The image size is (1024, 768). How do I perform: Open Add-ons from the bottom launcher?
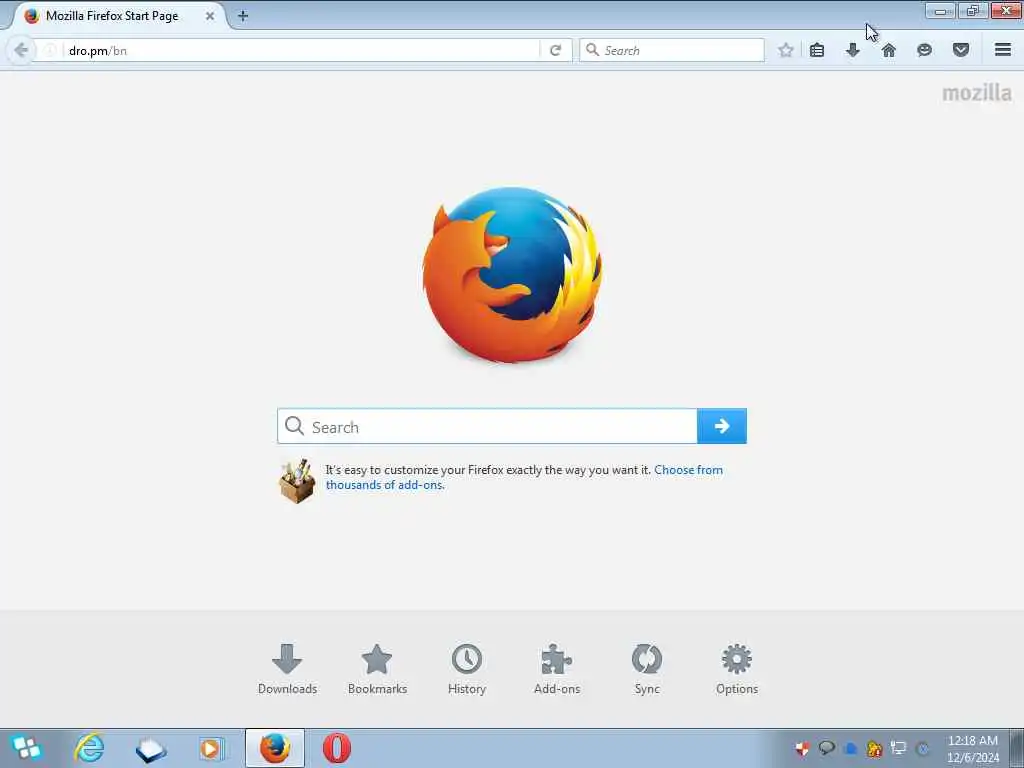[x=557, y=669]
